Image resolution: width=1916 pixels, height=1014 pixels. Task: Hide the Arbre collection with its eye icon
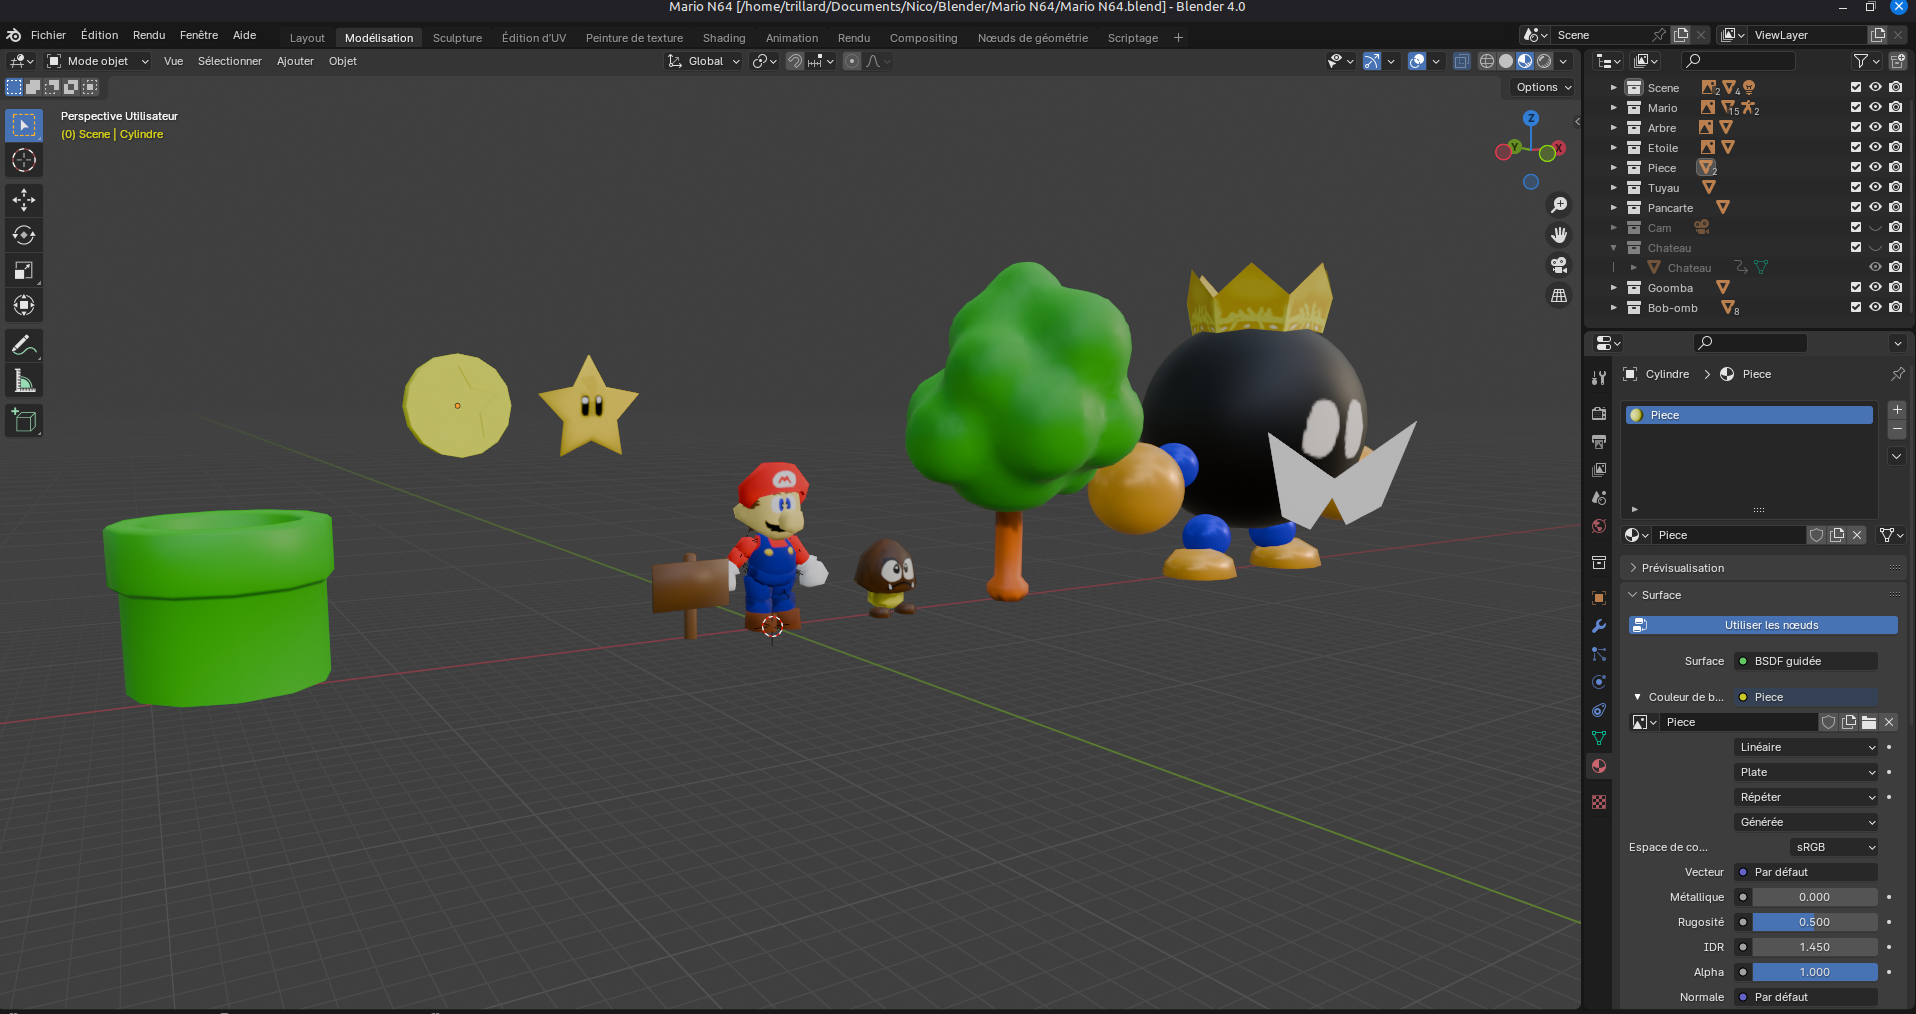(1876, 127)
